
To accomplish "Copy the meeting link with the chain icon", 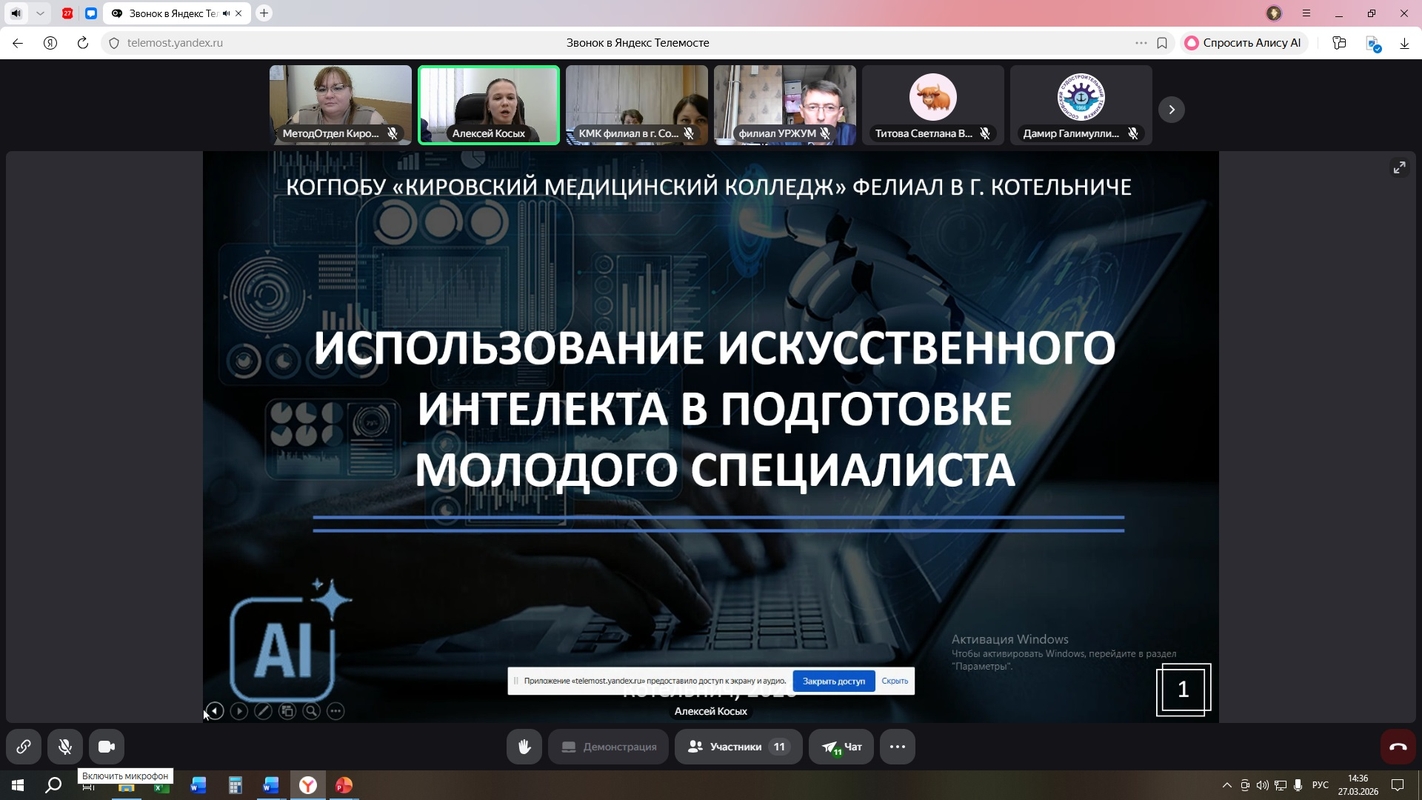I will tap(23, 747).
